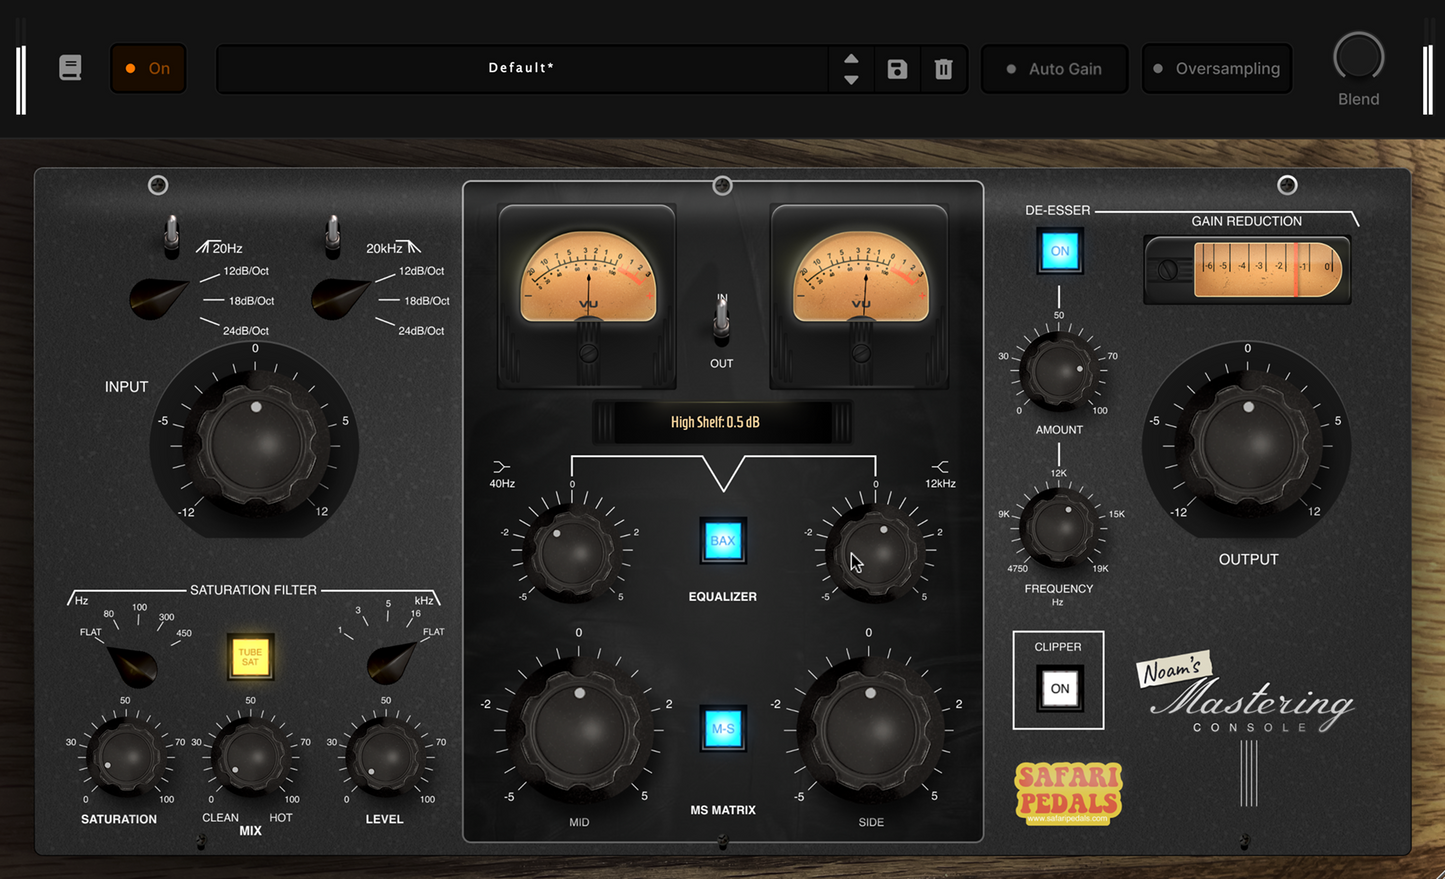The width and height of the screenshot is (1445, 879).
Task: Click the High Shelf readout display
Action: coord(722,422)
